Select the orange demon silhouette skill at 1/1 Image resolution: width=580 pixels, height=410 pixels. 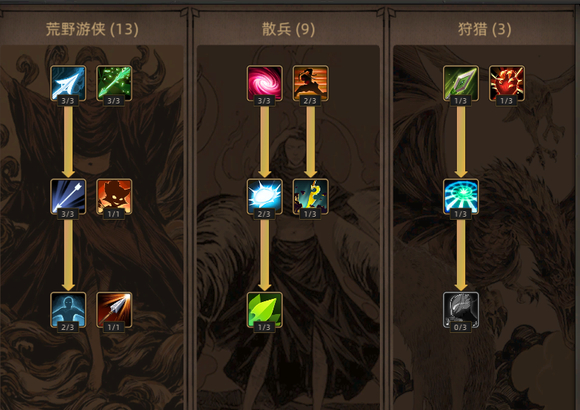tap(114, 196)
